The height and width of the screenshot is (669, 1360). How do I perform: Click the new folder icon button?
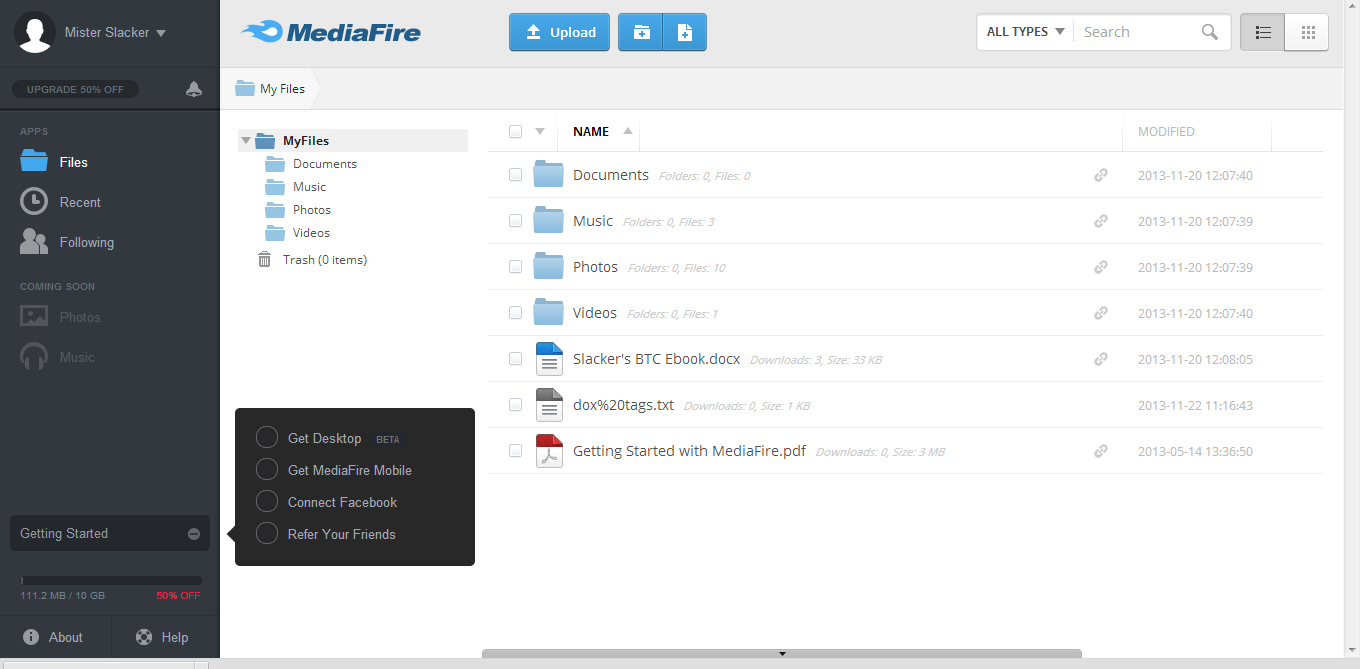641,32
